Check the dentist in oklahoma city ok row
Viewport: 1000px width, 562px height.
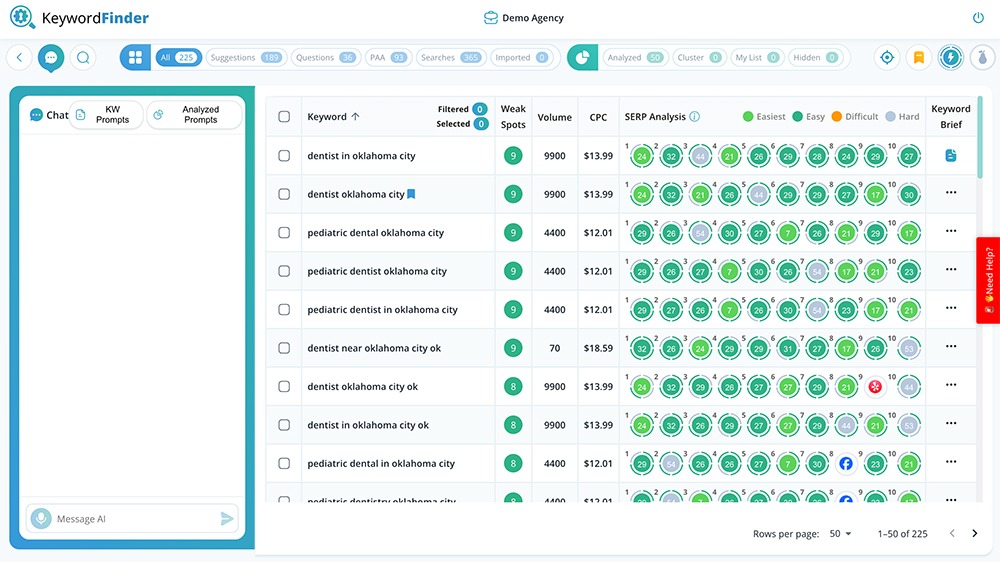click(284, 425)
